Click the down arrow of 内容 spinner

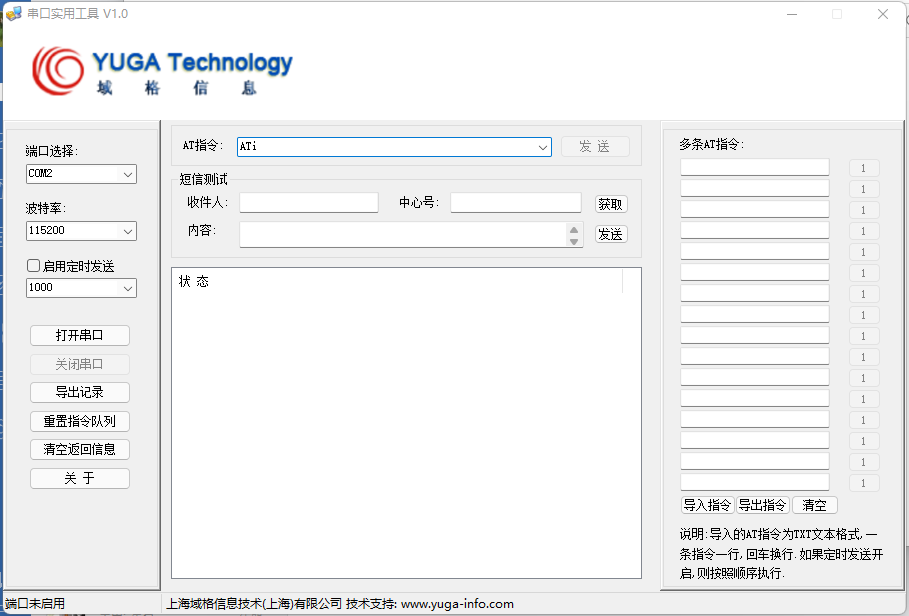point(574,241)
